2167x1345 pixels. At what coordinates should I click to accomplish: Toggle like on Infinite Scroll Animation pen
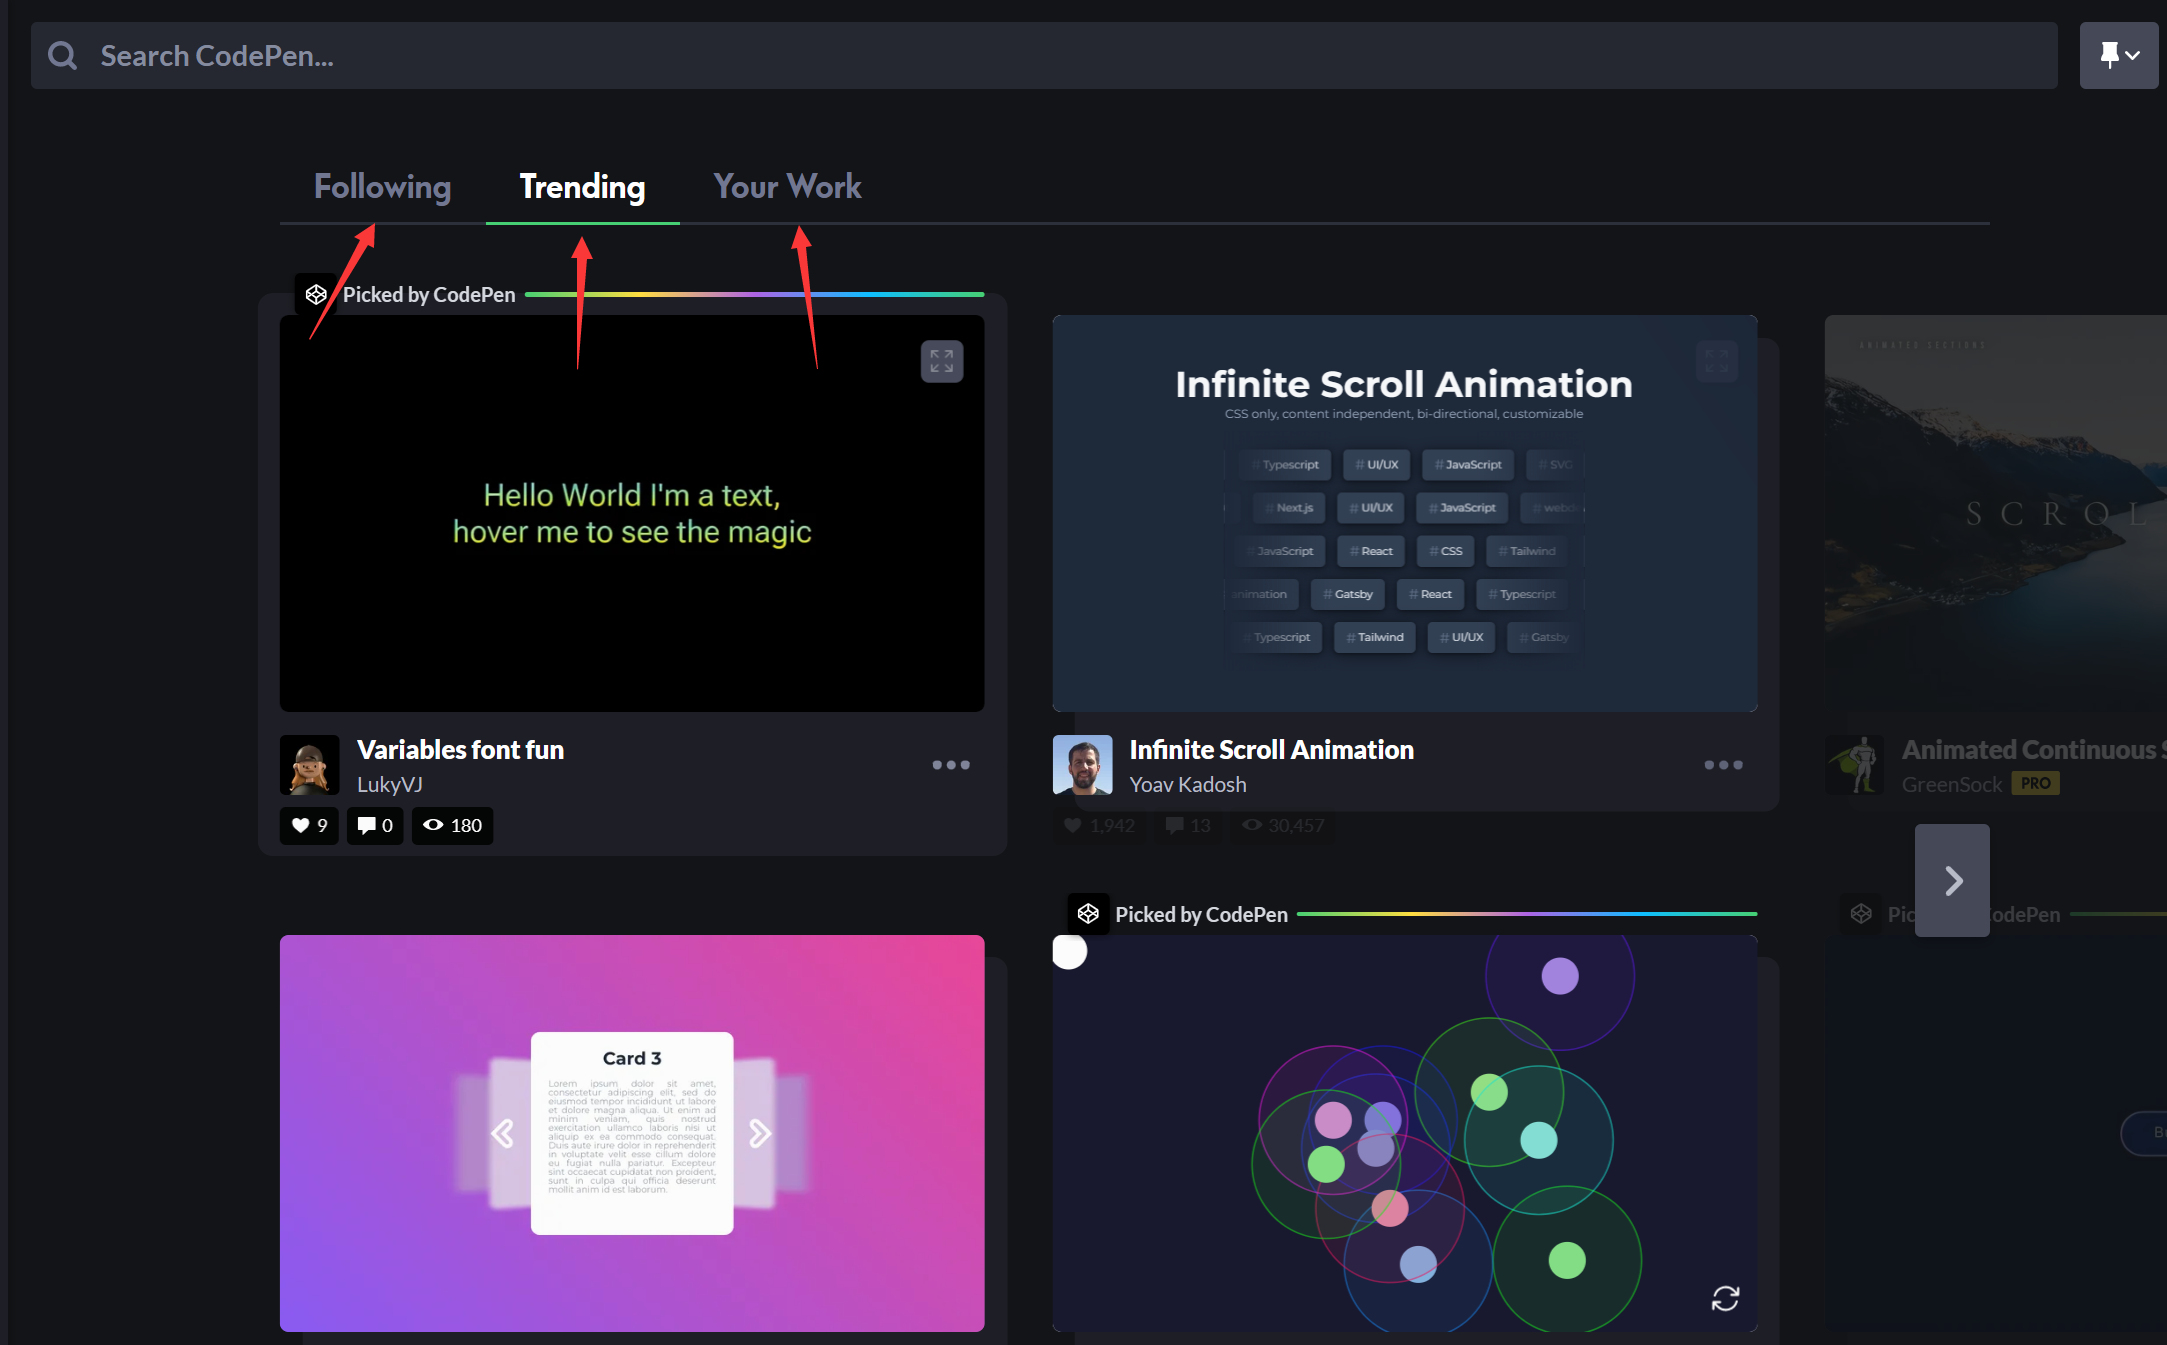[x=1075, y=823]
